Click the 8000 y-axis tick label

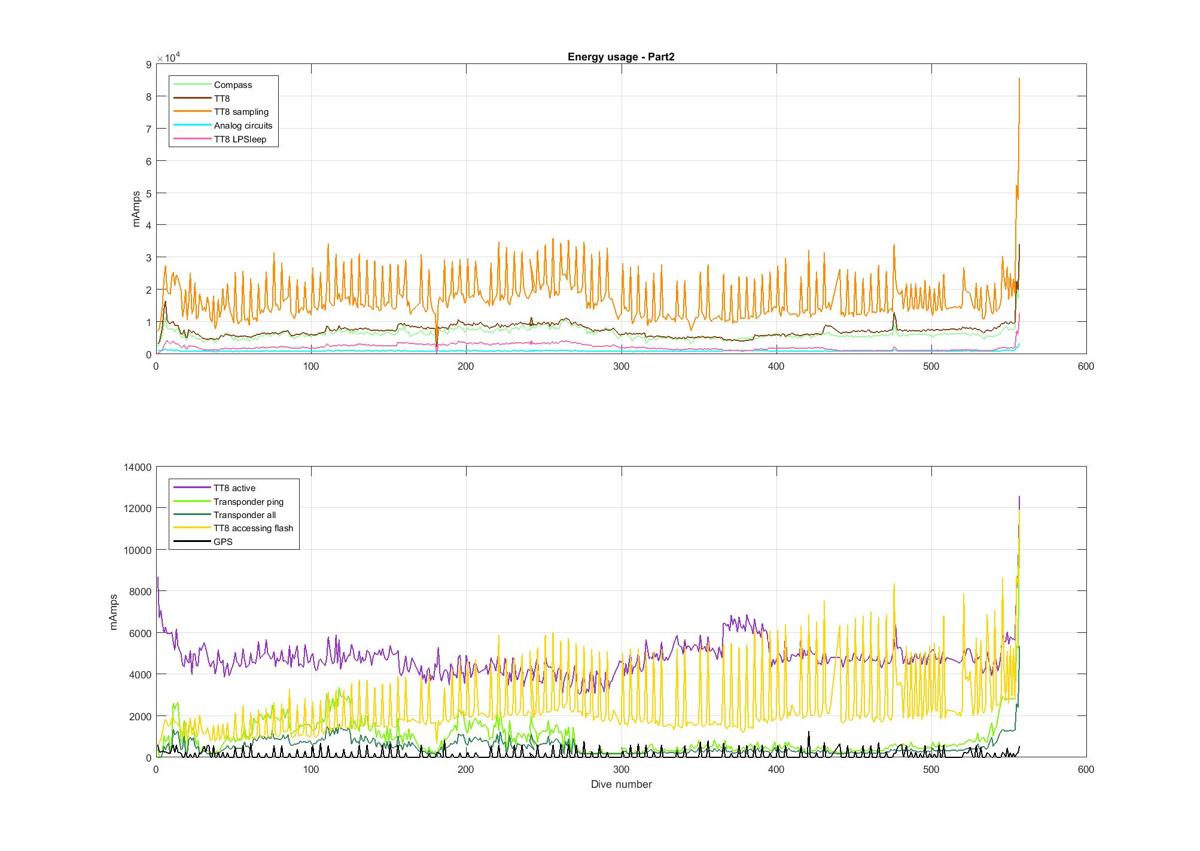point(138,591)
